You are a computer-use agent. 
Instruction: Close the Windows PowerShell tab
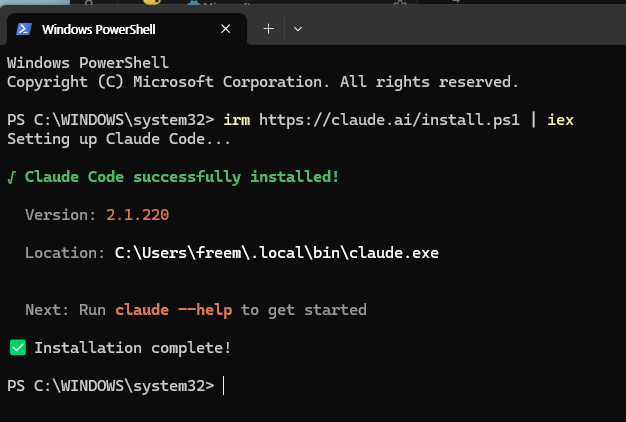click(226, 29)
